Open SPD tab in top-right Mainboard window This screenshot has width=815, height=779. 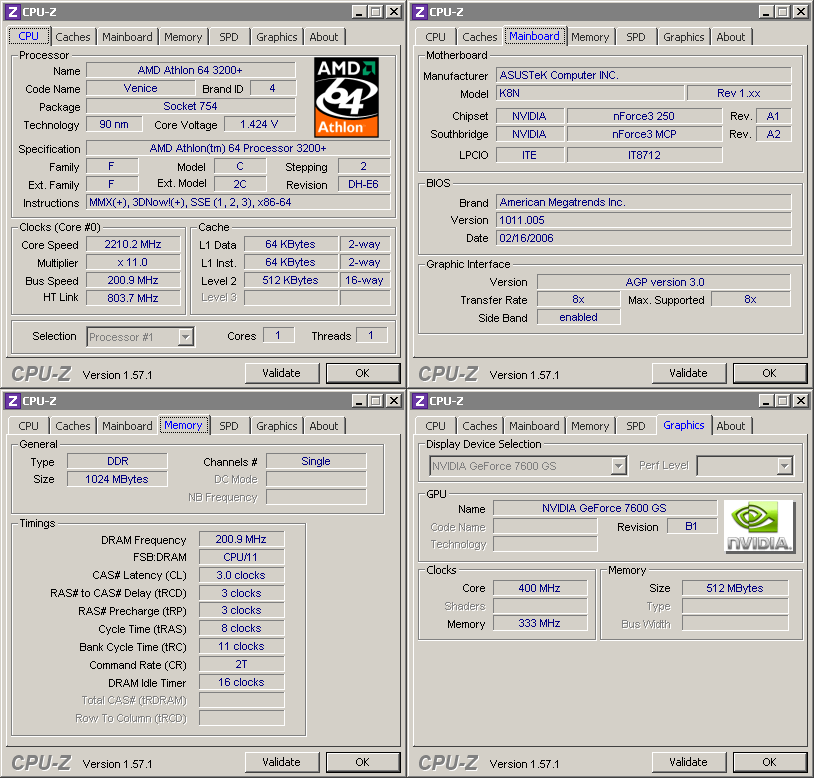636,37
